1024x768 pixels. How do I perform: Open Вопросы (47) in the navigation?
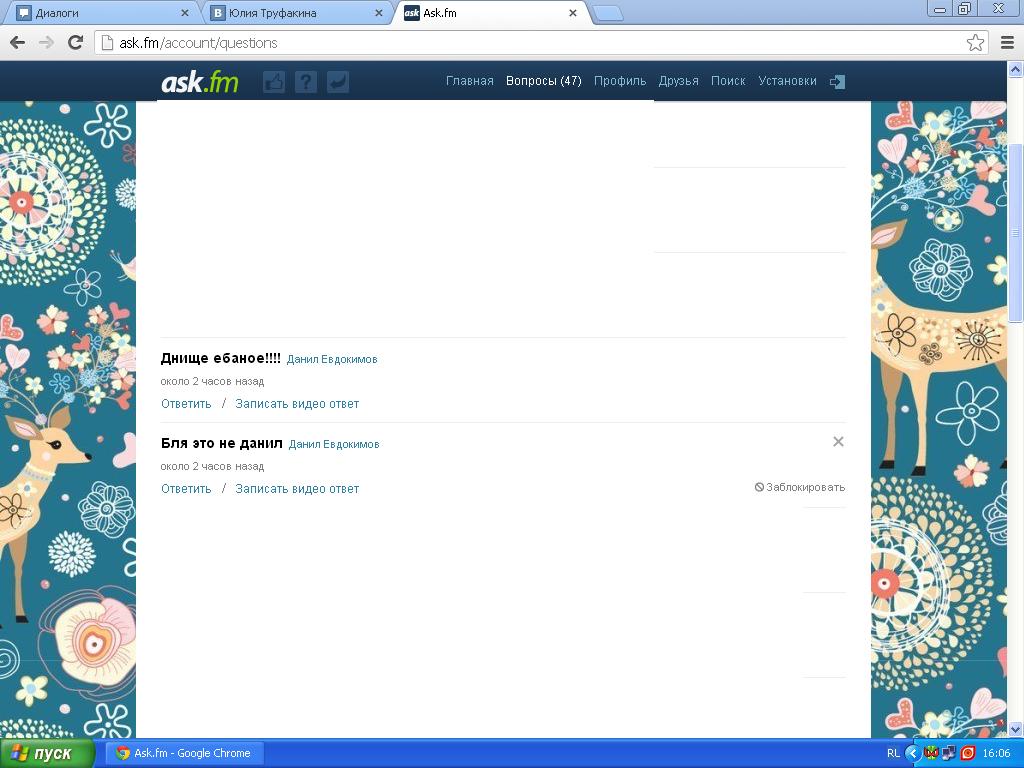point(543,81)
